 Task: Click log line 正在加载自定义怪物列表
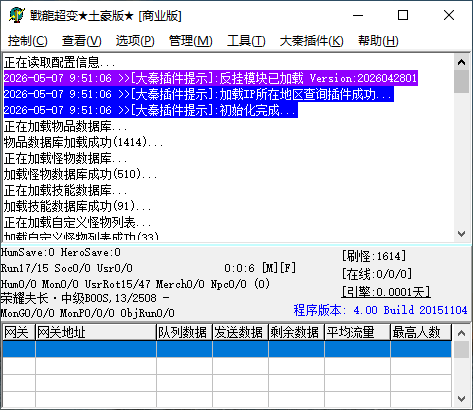click(x=77, y=222)
